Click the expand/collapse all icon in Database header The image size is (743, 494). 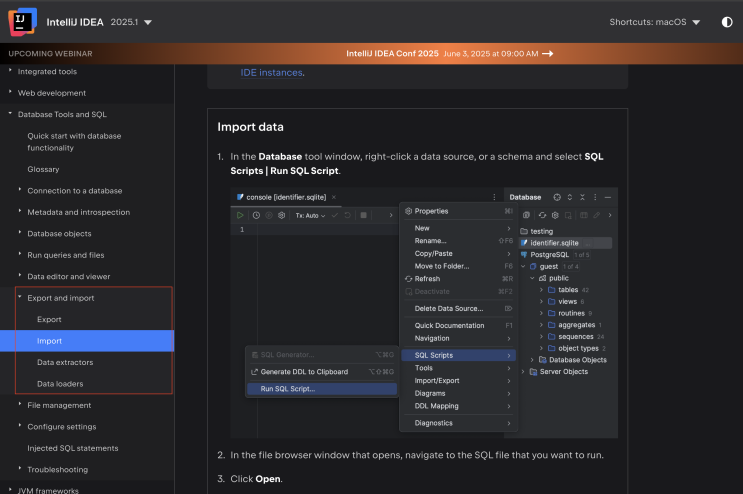(x=570, y=197)
